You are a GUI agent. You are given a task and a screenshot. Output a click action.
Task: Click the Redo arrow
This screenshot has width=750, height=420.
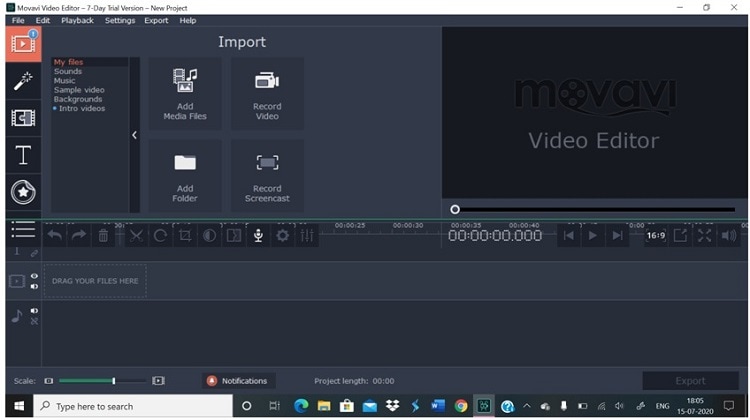pos(78,235)
